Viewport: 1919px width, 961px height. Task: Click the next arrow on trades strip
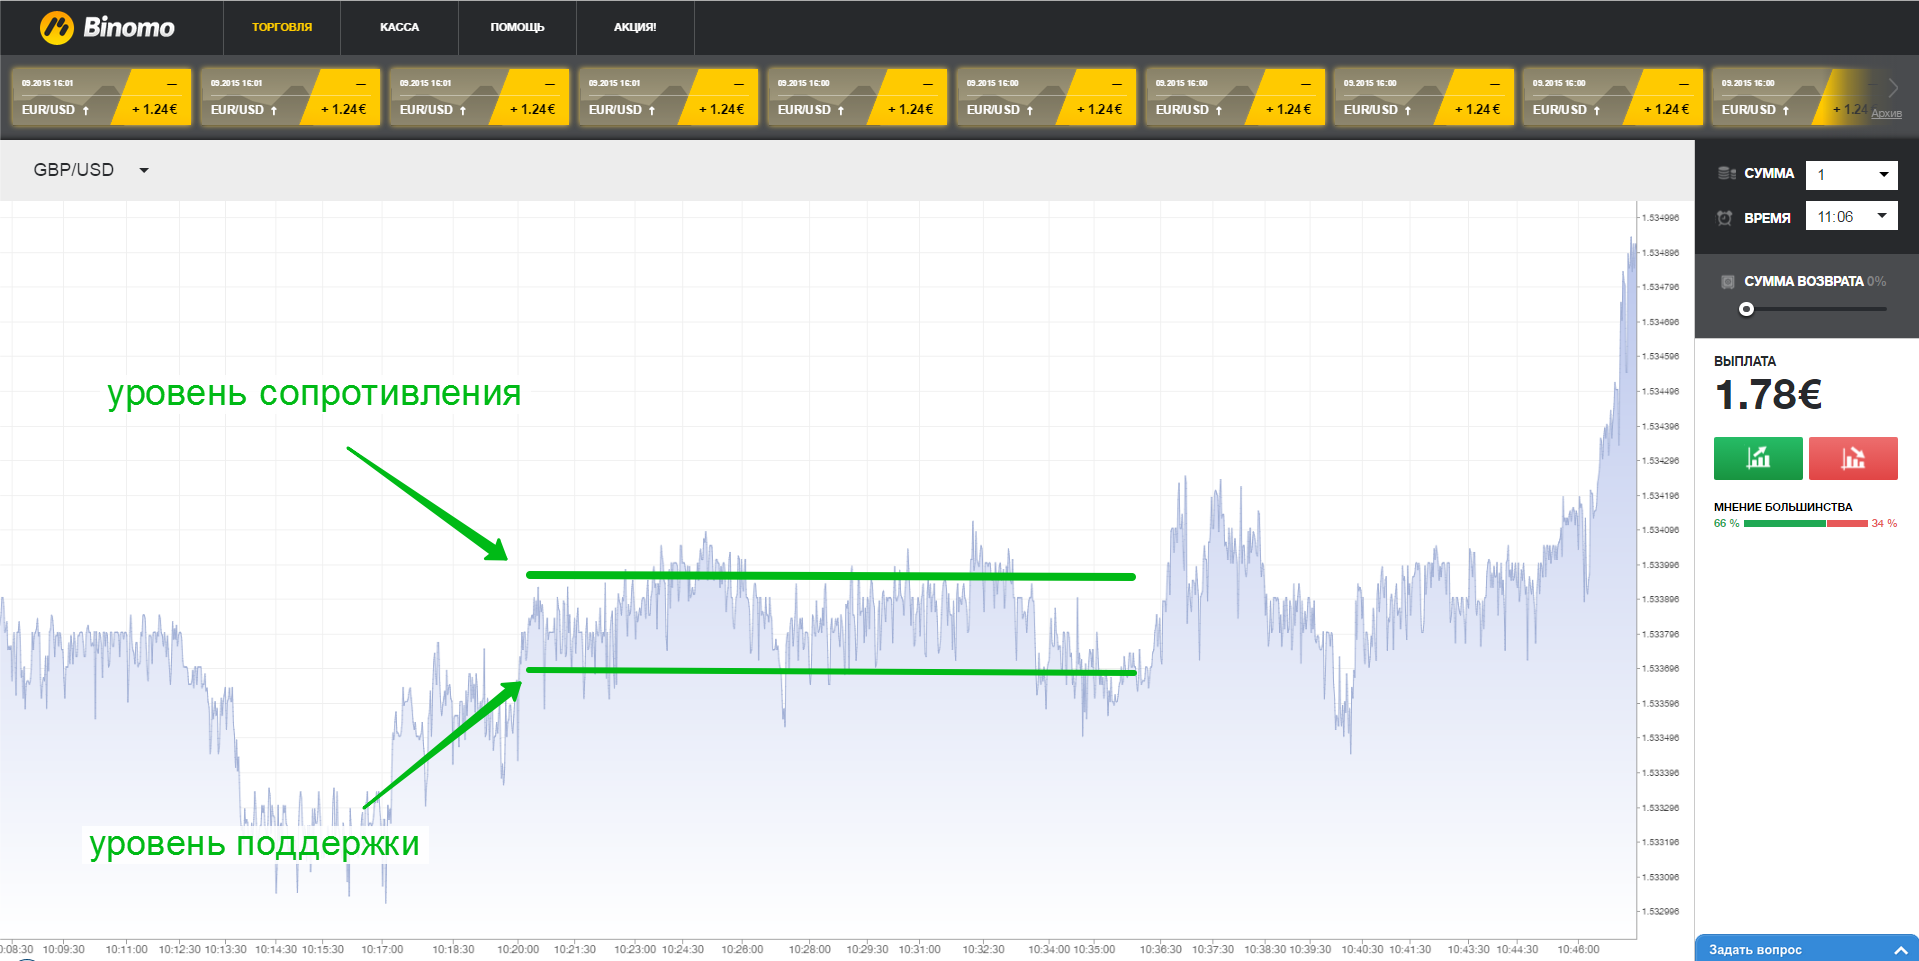coord(1892,87)
